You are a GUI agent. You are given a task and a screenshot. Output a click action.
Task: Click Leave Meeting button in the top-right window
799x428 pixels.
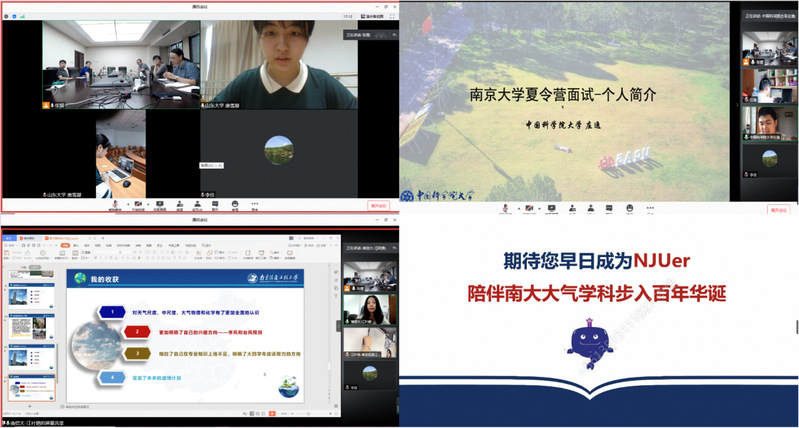[779, 210]
